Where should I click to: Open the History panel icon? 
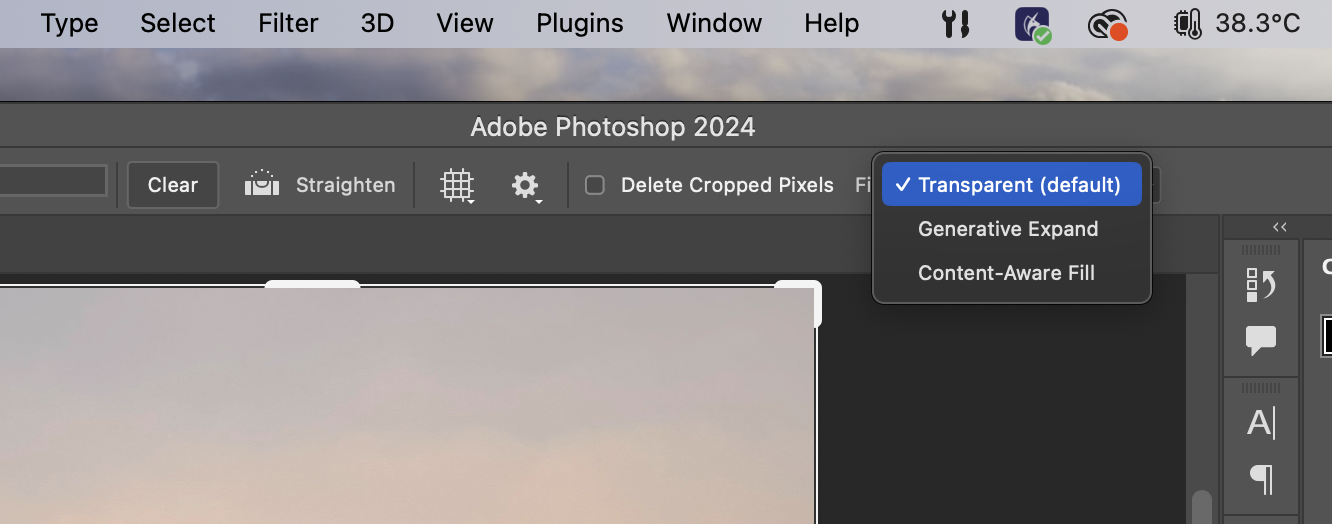pos(1261,285)
